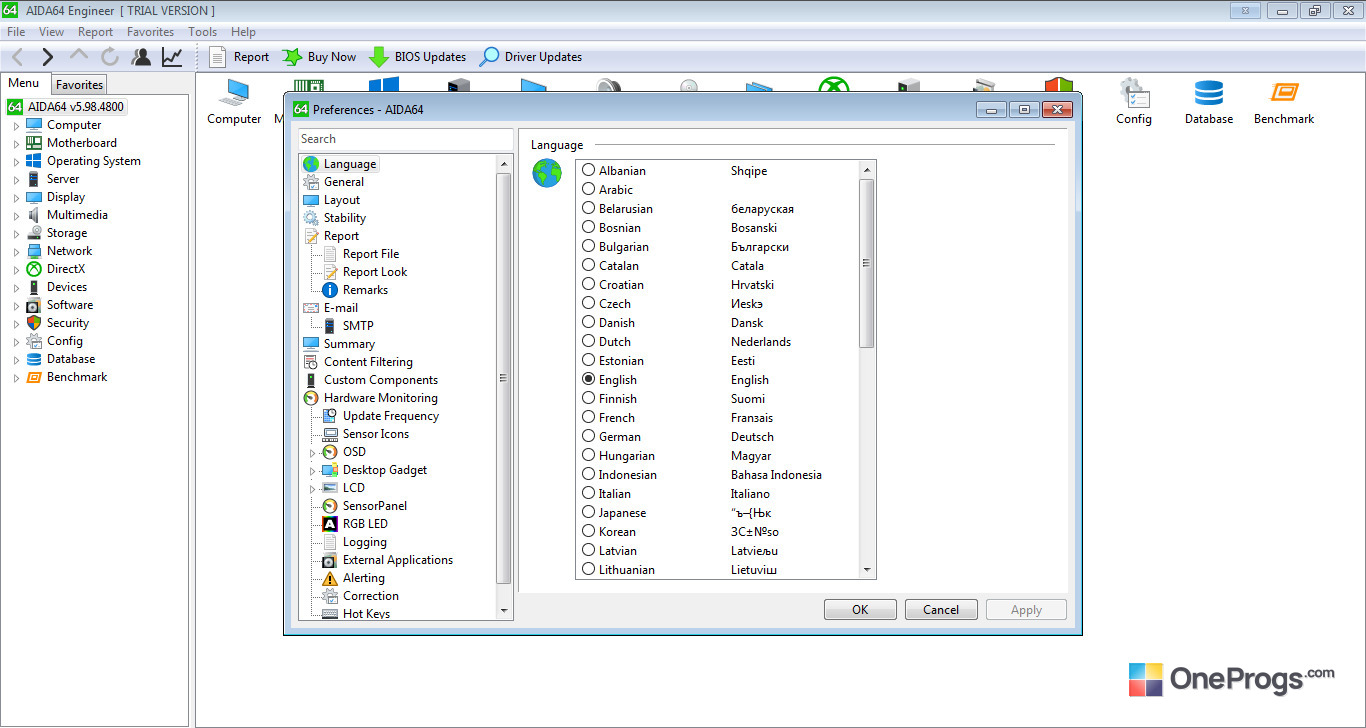Select the SensorPanel icon in Preferences
This screenshot has width=1366, height=728.
(x=330, y=506)
